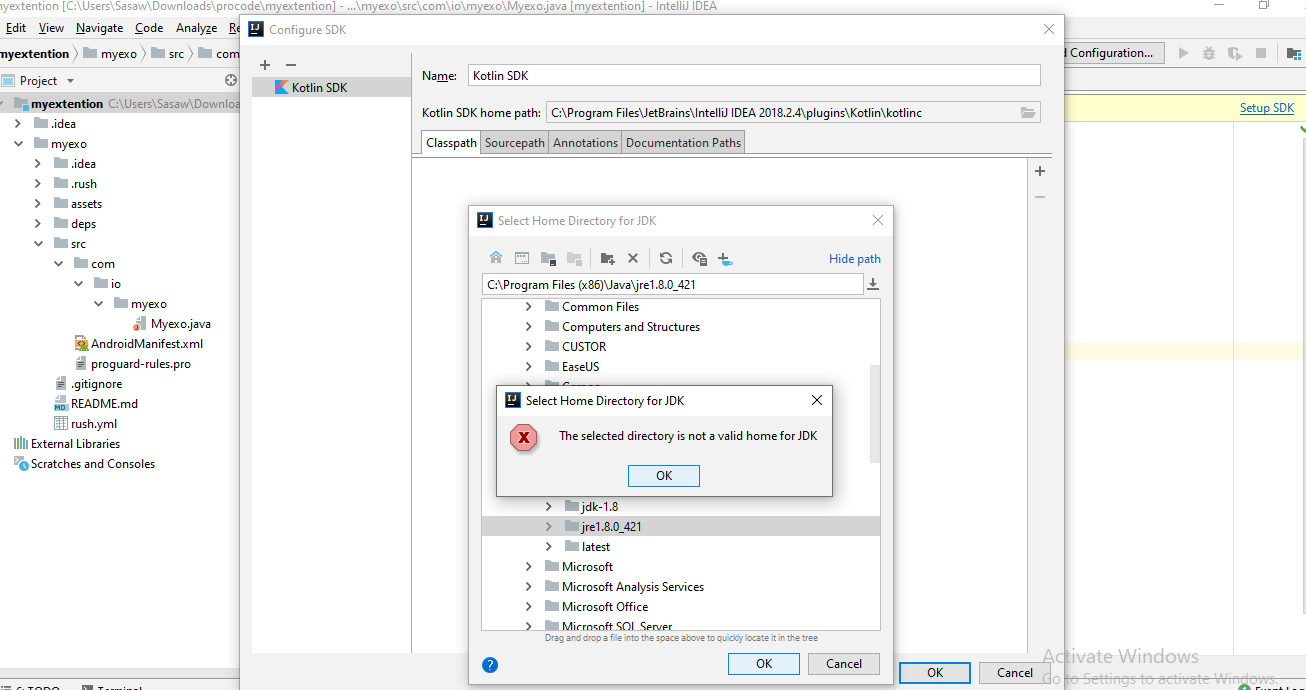Click the minus icon above the SDK list
This screenshot has width=1306, height=690.
pos(291,65)
